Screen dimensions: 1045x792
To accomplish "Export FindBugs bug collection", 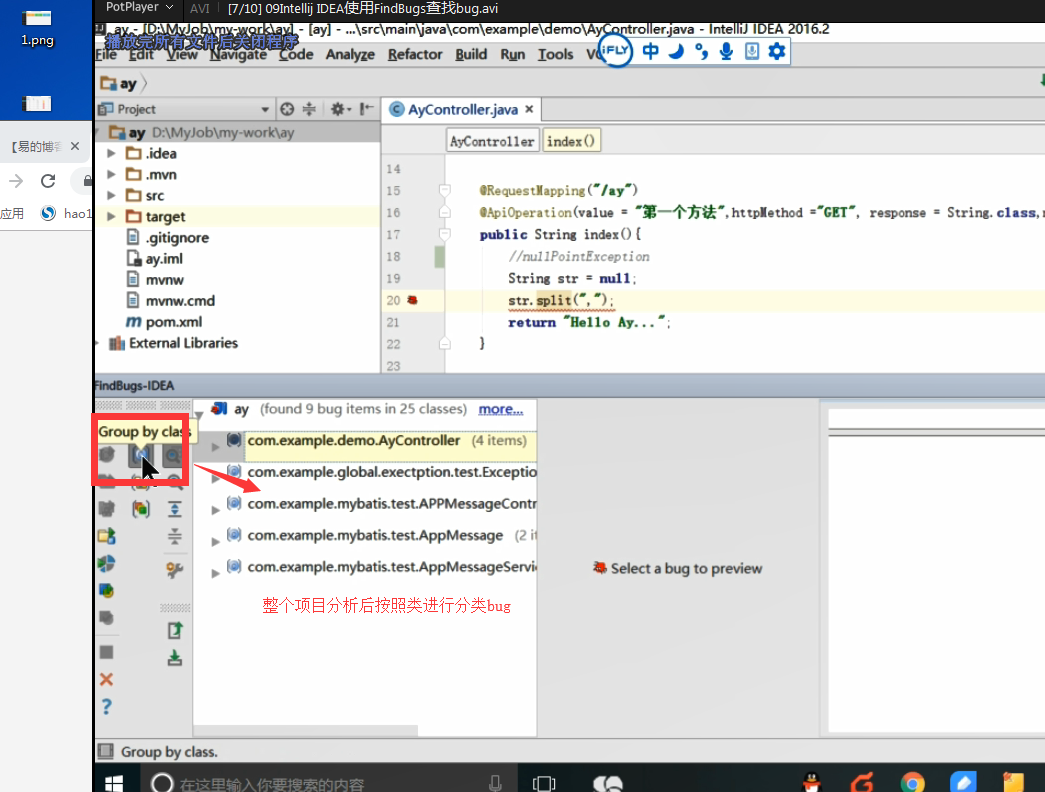I will [x=175, y=630].
